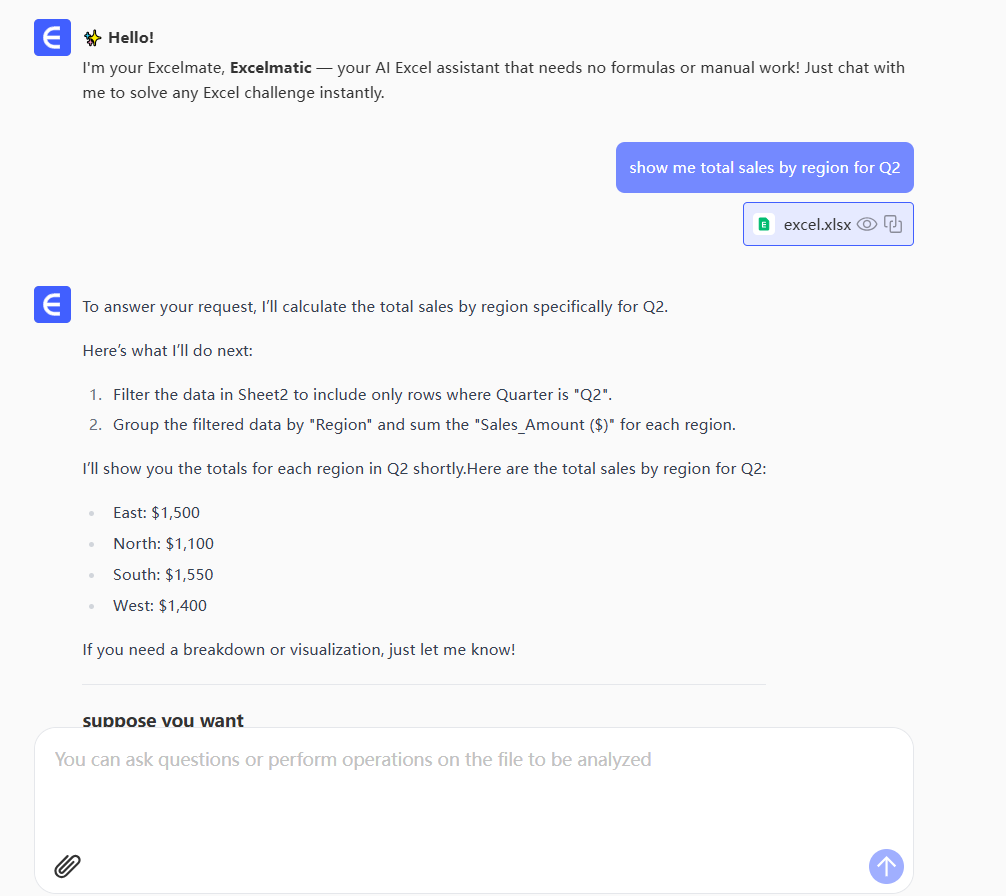This screenshot has height=896, width=1006.
Task: Click the "suppose you want" heading
Action: tap(163, 720)
